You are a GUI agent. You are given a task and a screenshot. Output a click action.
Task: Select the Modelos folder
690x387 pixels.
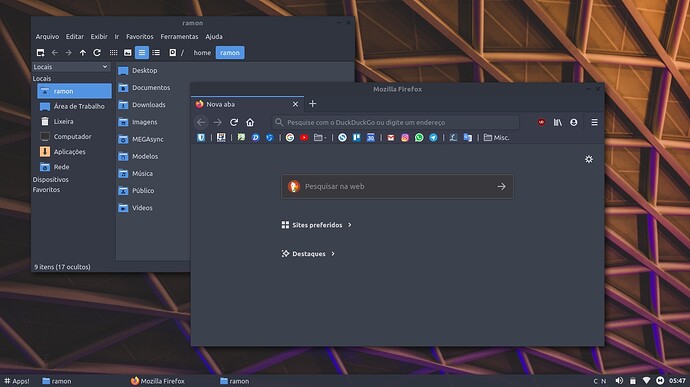tap(138, 156)
